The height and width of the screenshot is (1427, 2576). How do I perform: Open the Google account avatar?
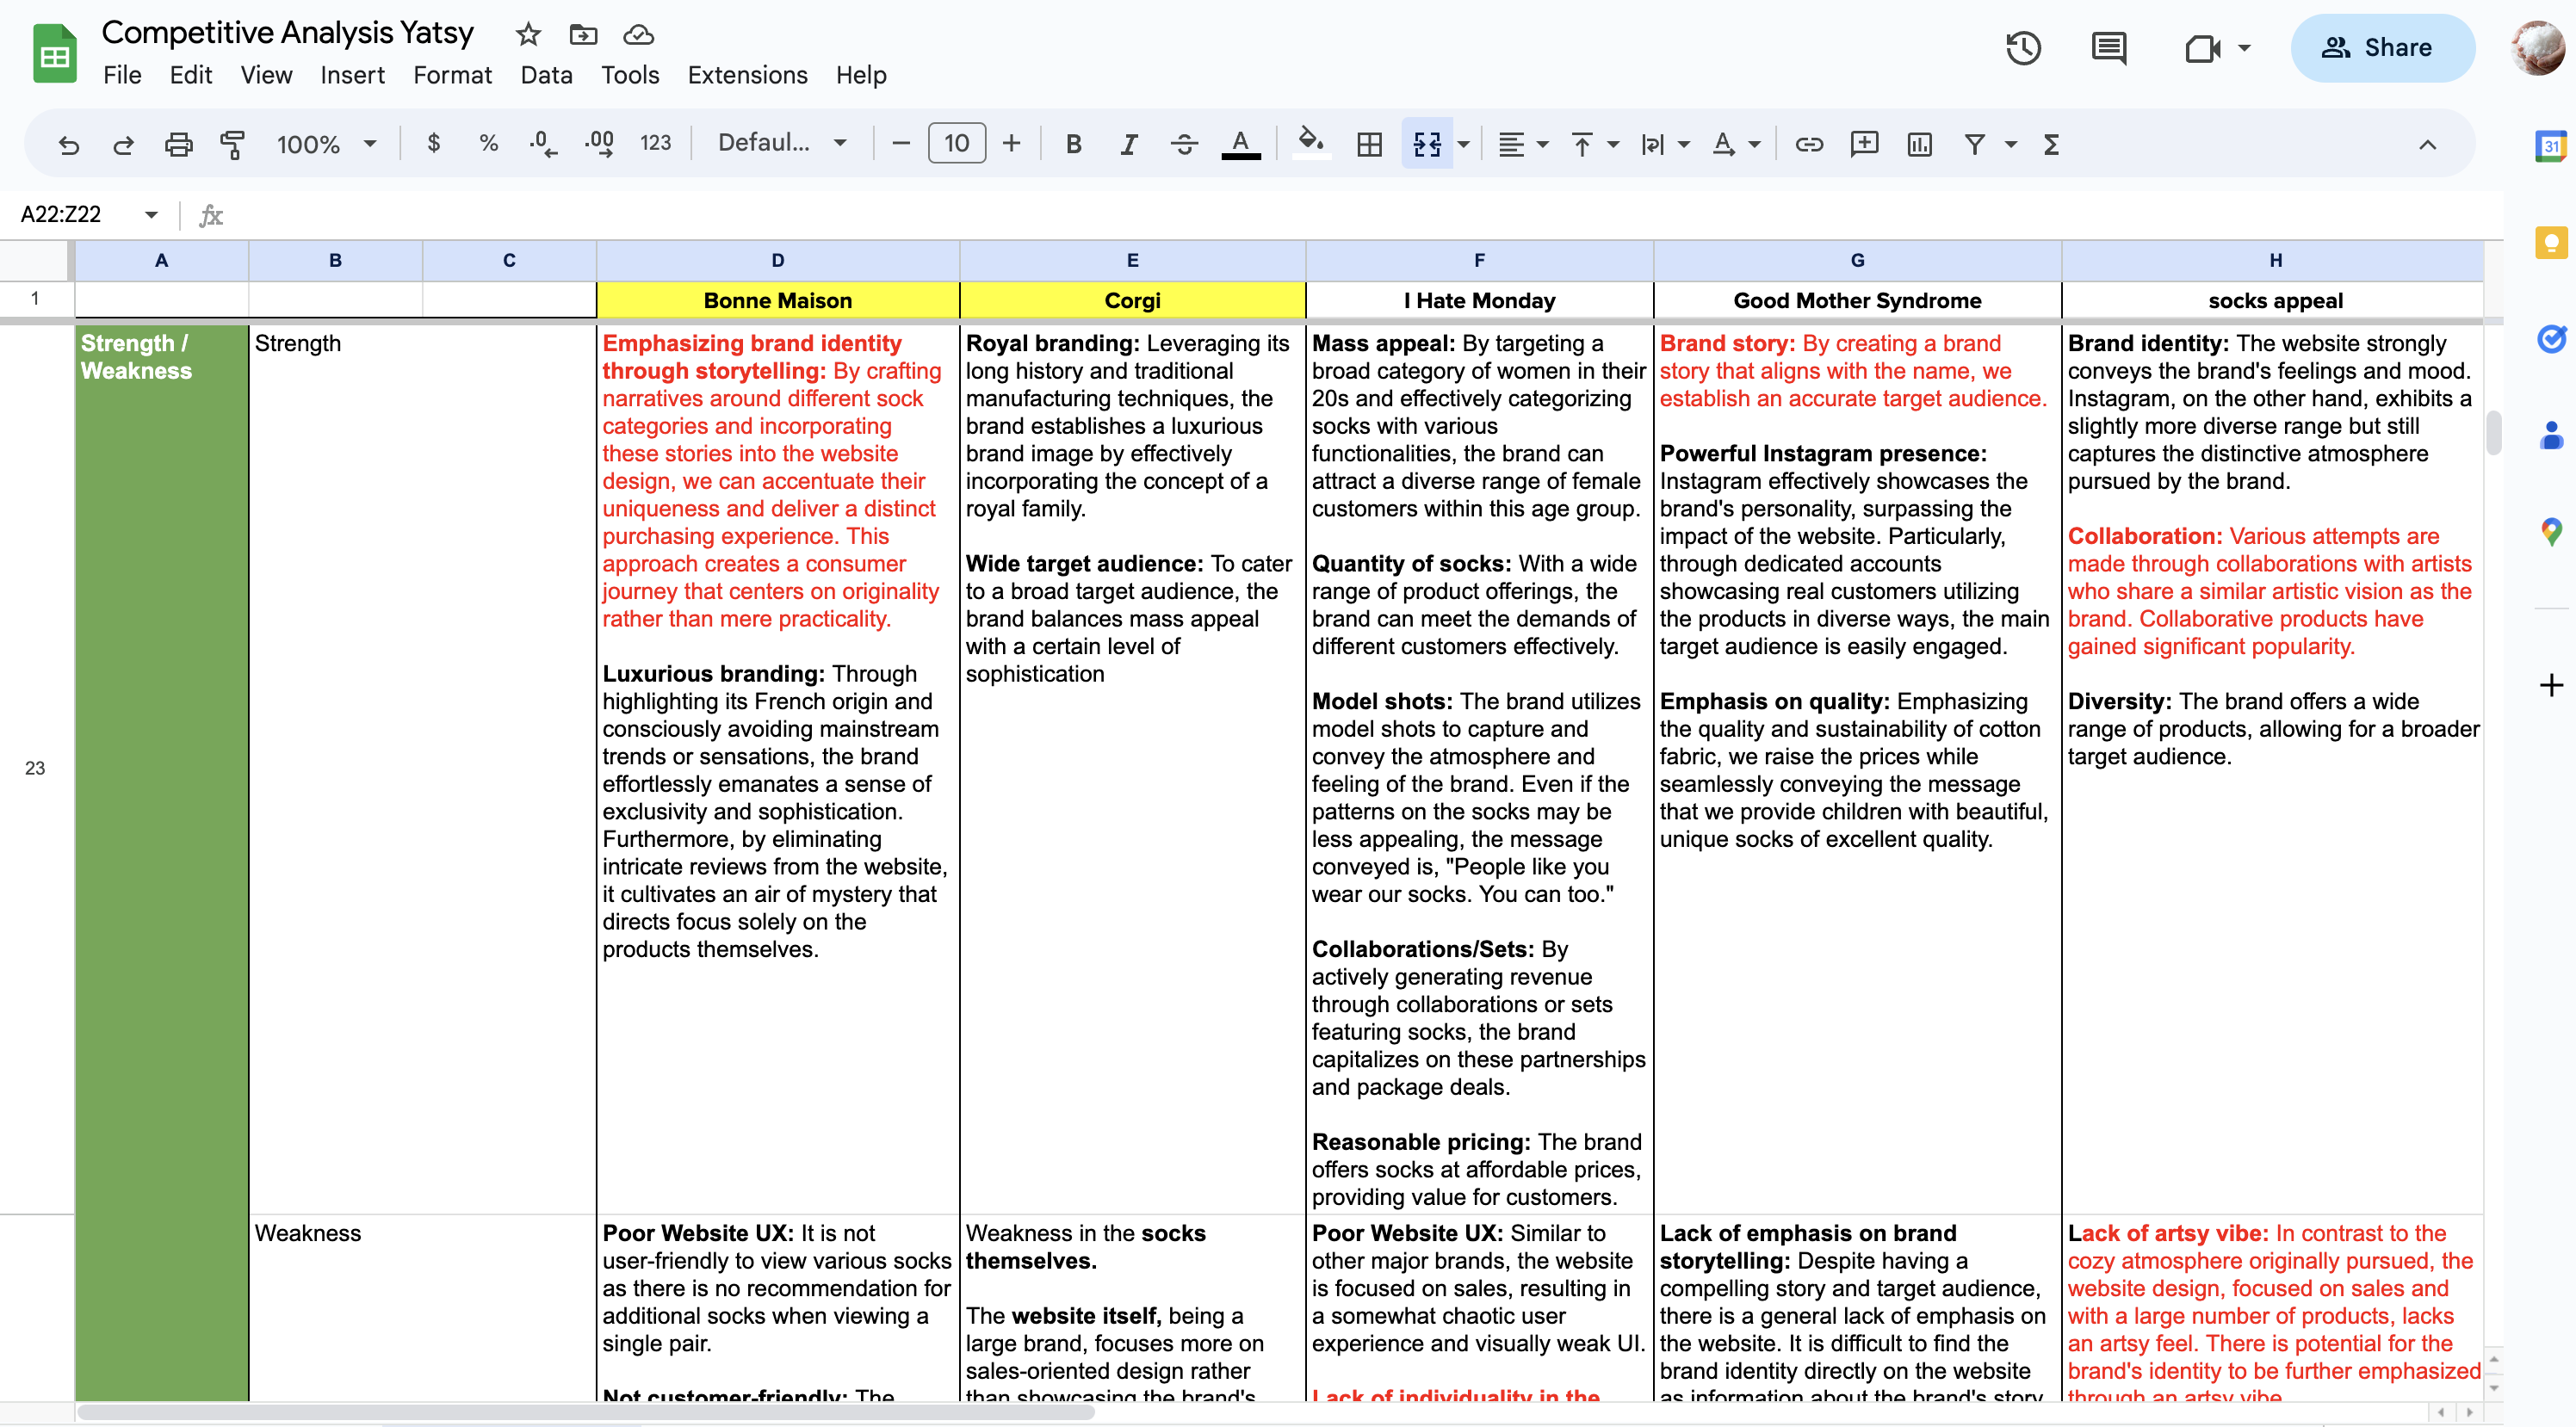pyautogui.click(x=2539, y=48)
